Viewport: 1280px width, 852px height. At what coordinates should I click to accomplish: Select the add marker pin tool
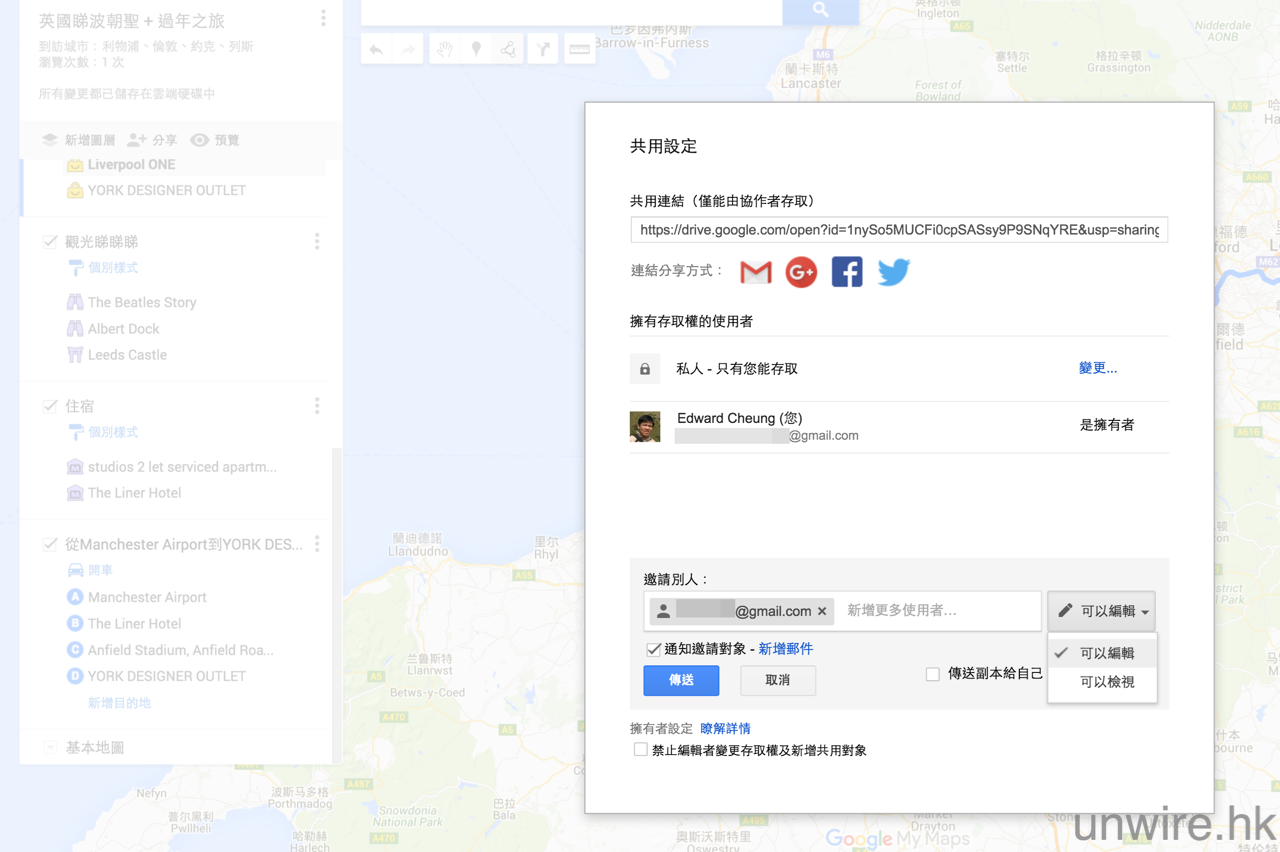(x=477, y=49)
